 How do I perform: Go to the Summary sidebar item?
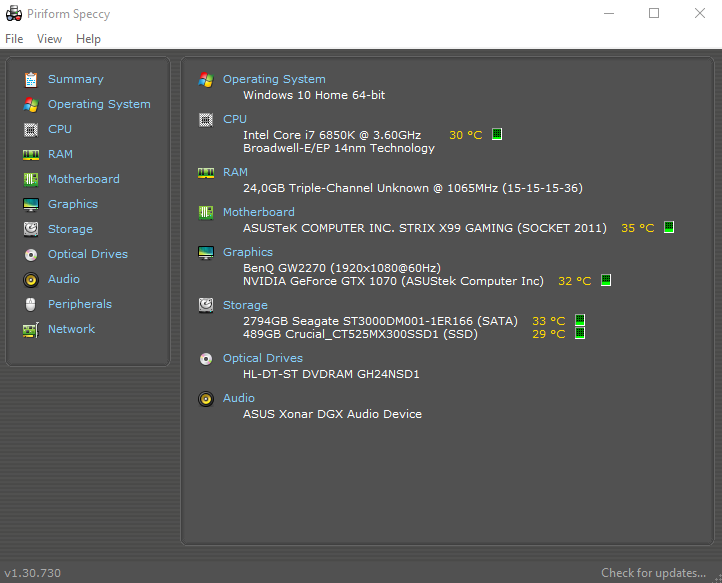(x=75, y=79)
